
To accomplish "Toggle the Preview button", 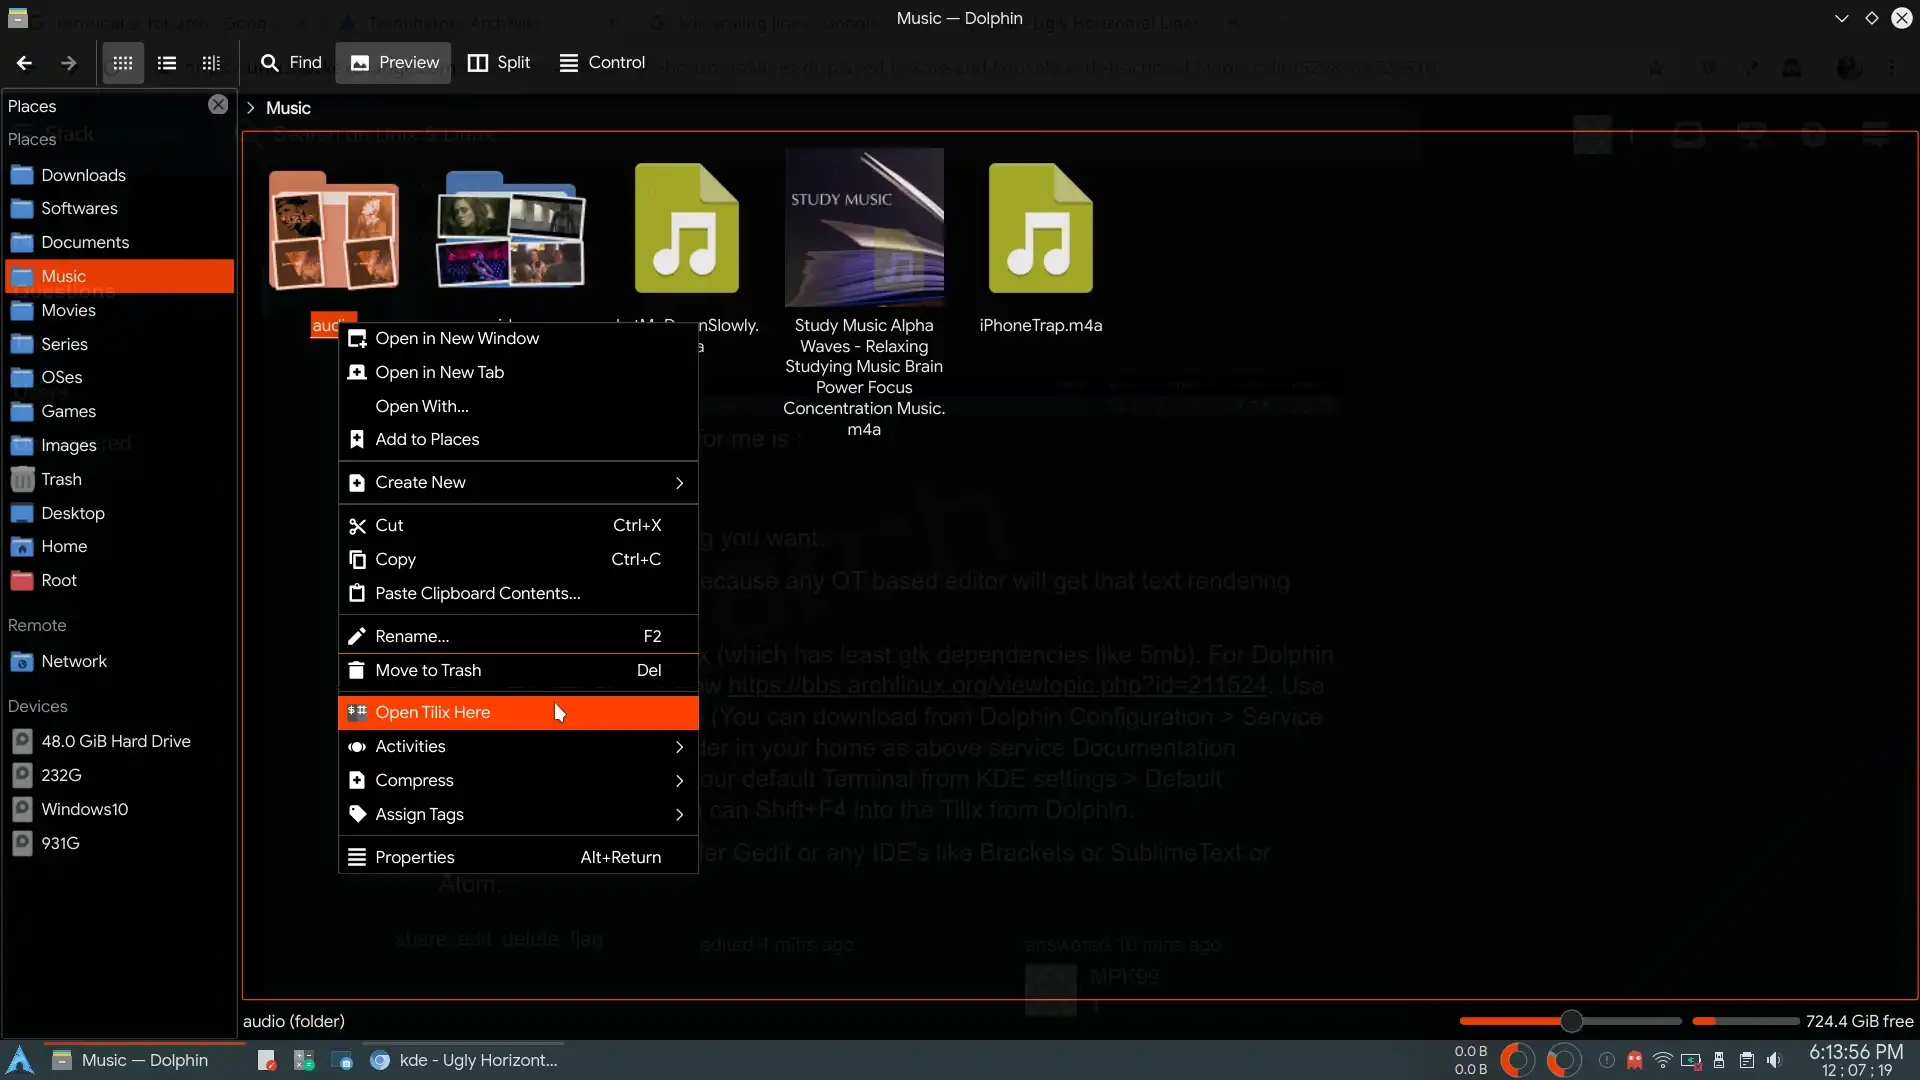I will (x=394, y=63).
